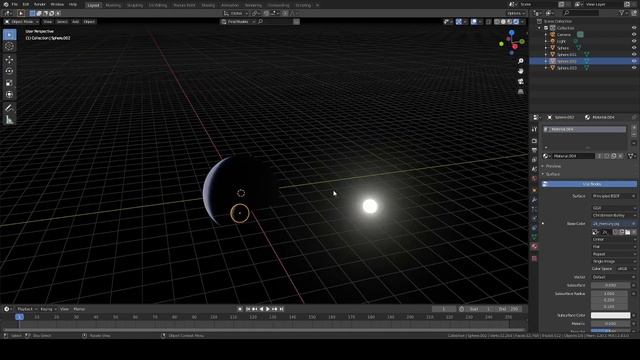The image size is (640, 360).
Task: Open the Object Mode dropdown
Action: [x=21, y=22]
